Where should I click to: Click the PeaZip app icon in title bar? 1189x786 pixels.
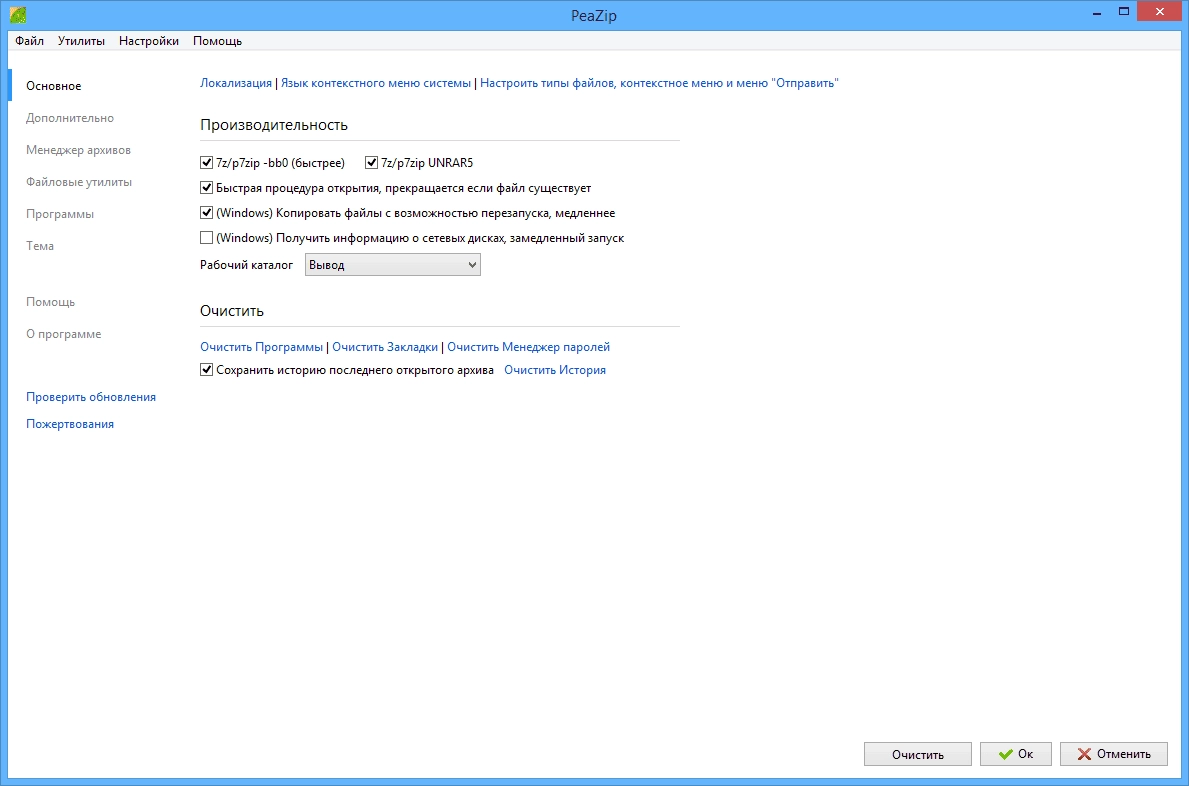(18, 14)
